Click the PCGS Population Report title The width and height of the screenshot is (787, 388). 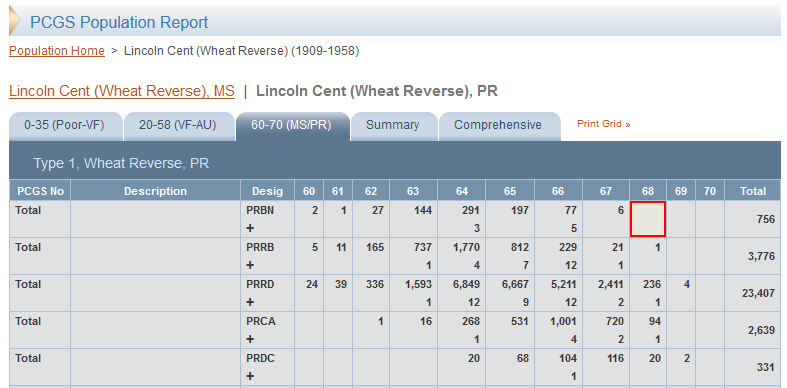pos(119,22)
